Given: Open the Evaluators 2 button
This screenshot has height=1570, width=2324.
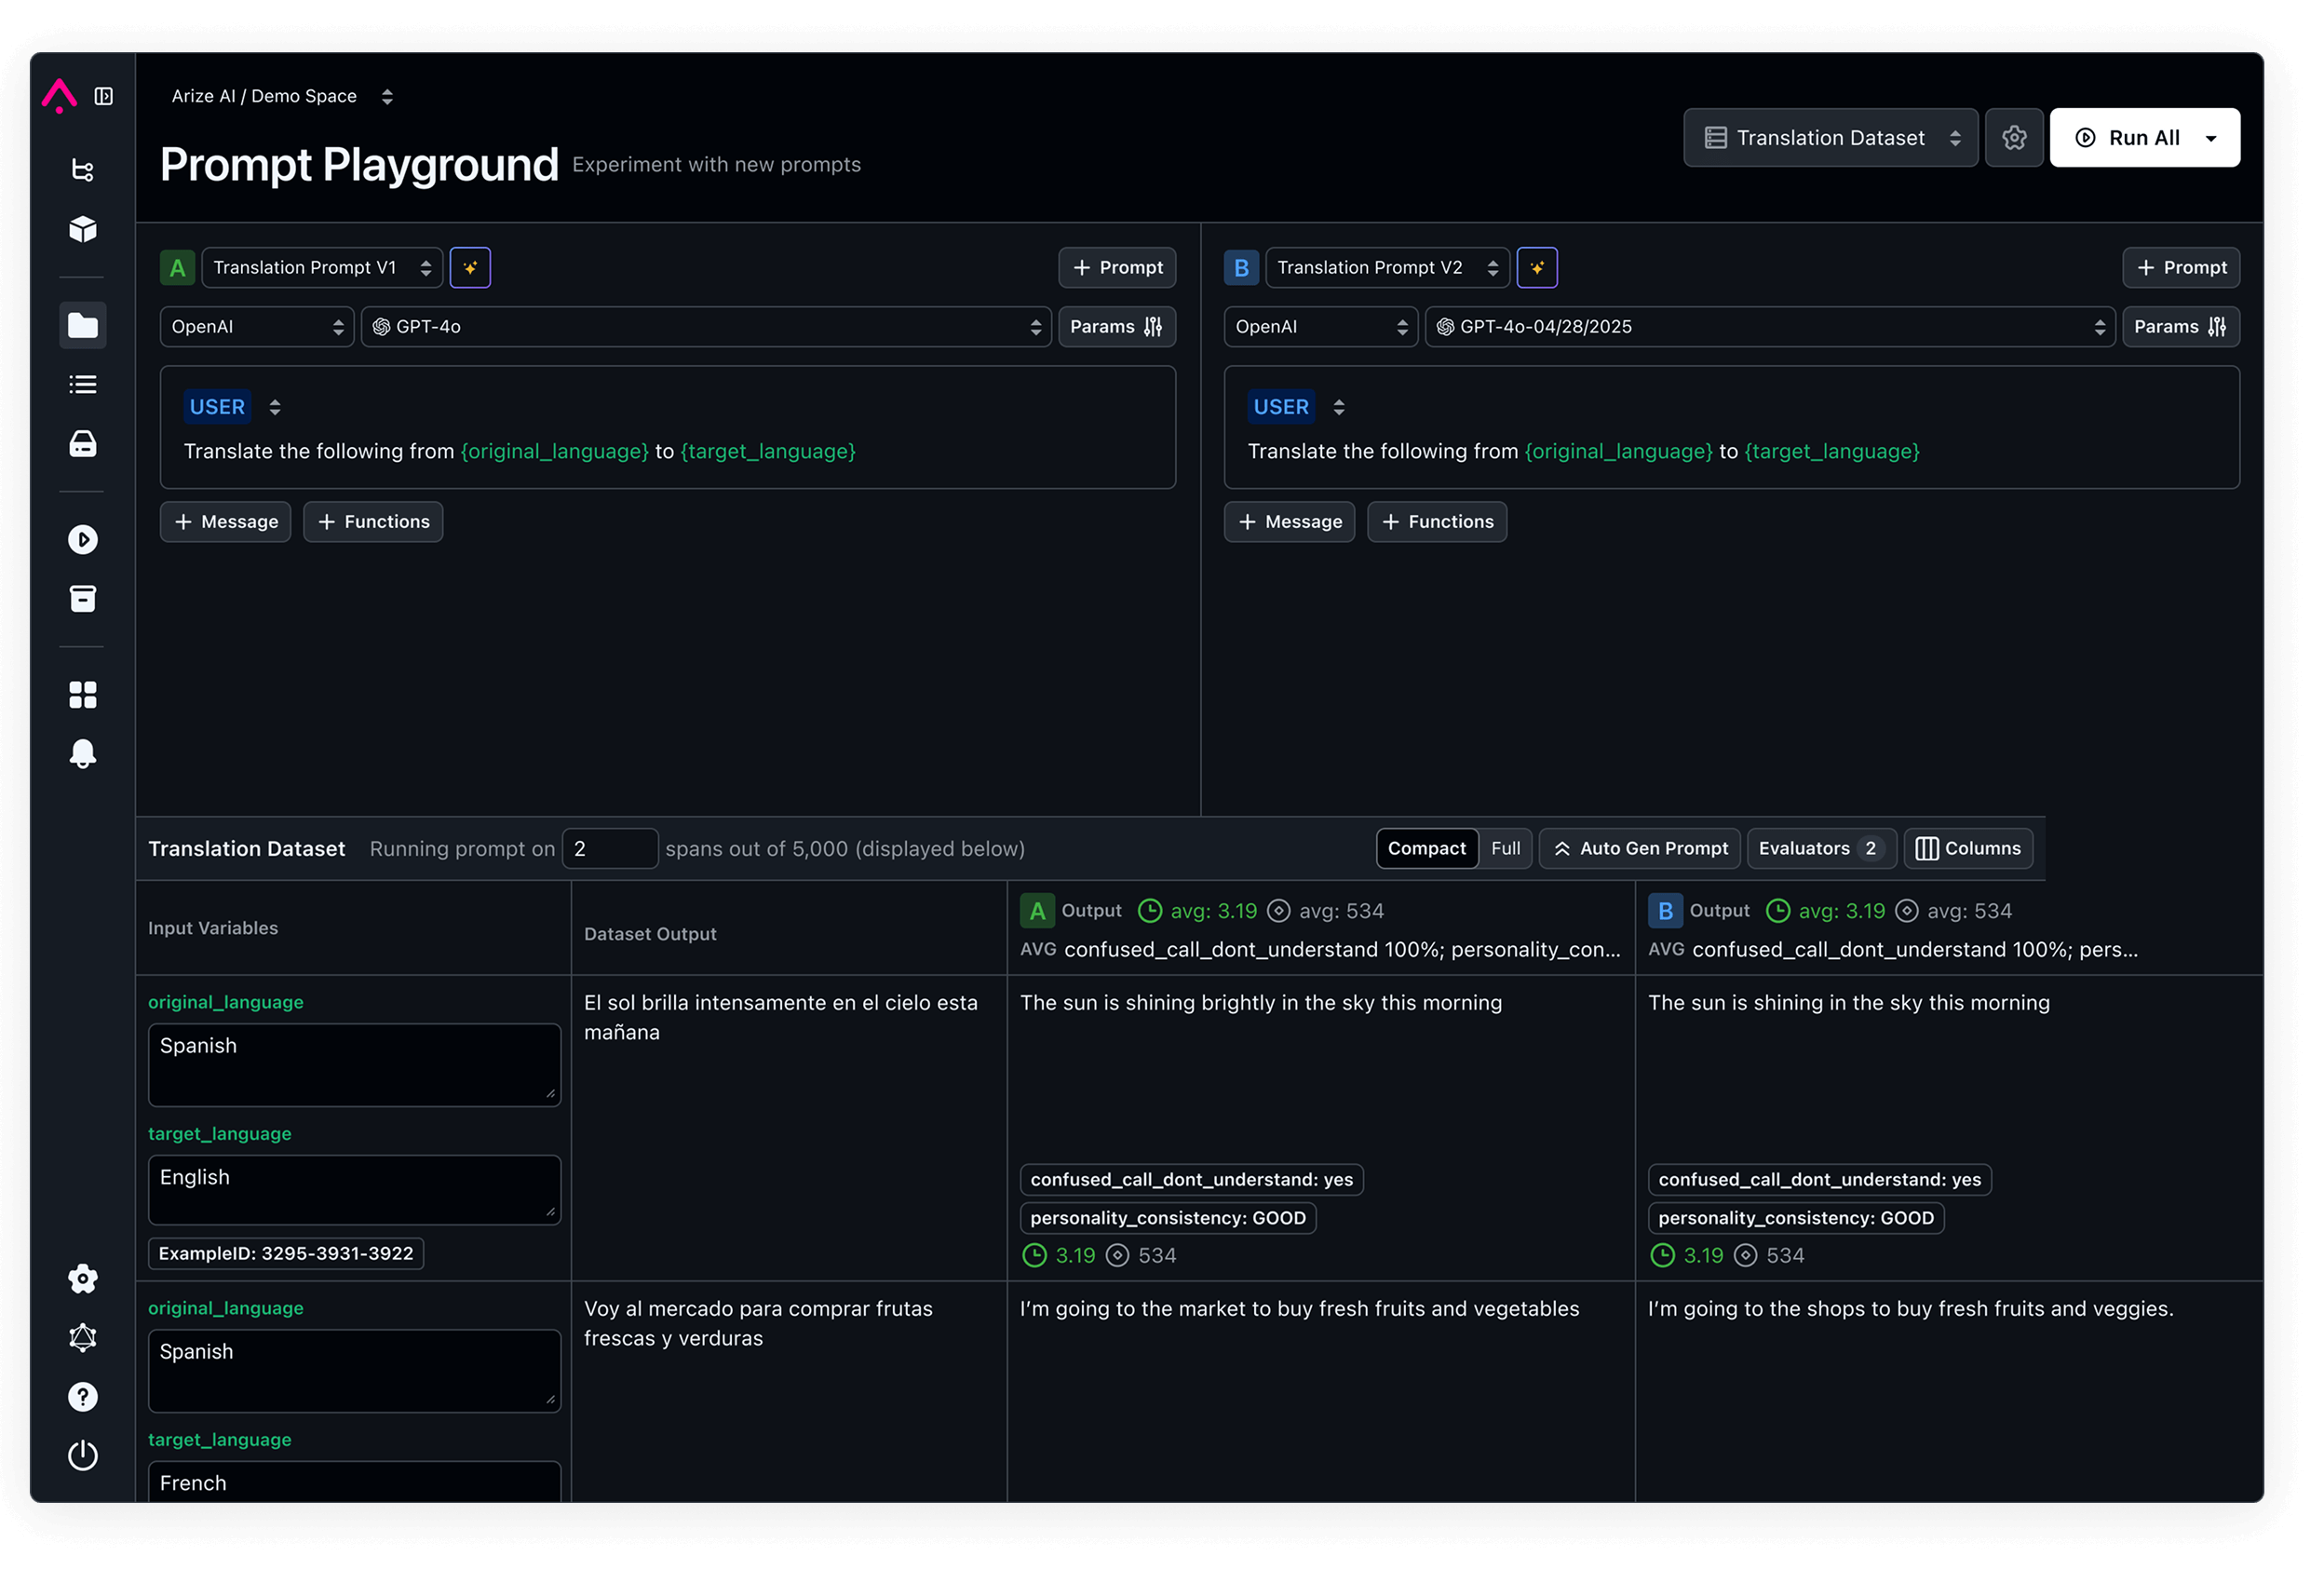Looking at the screenshot, I should point(1821,849).
